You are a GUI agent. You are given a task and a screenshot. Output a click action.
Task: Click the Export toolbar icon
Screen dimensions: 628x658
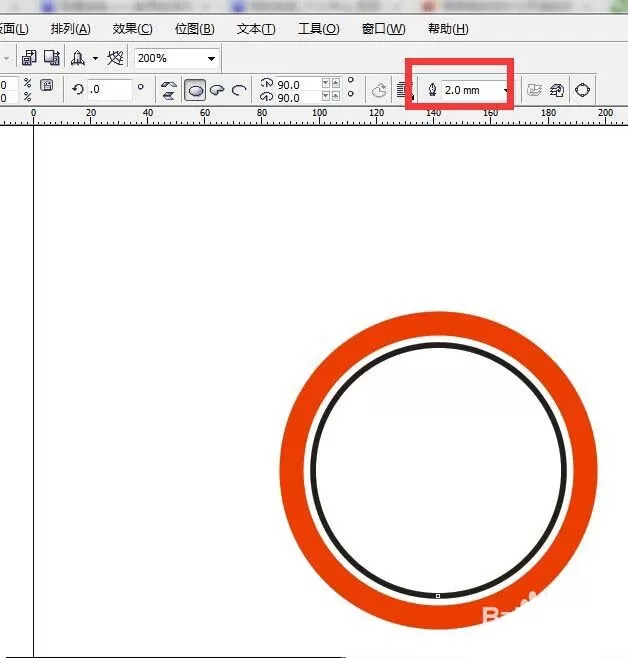point(52,57)
